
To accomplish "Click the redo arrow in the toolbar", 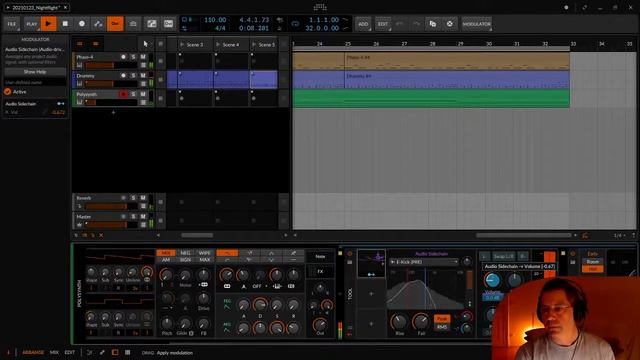I will (x=416, y=24).
